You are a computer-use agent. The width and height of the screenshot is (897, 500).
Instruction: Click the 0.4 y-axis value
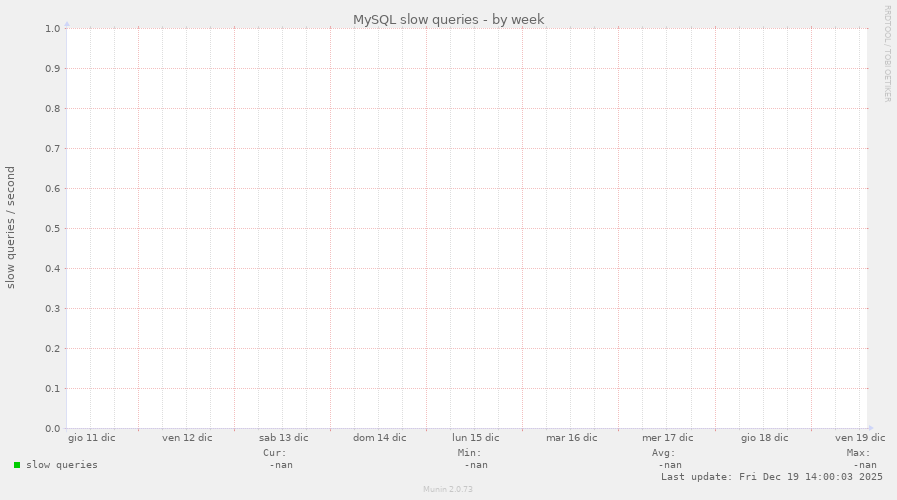53,269
